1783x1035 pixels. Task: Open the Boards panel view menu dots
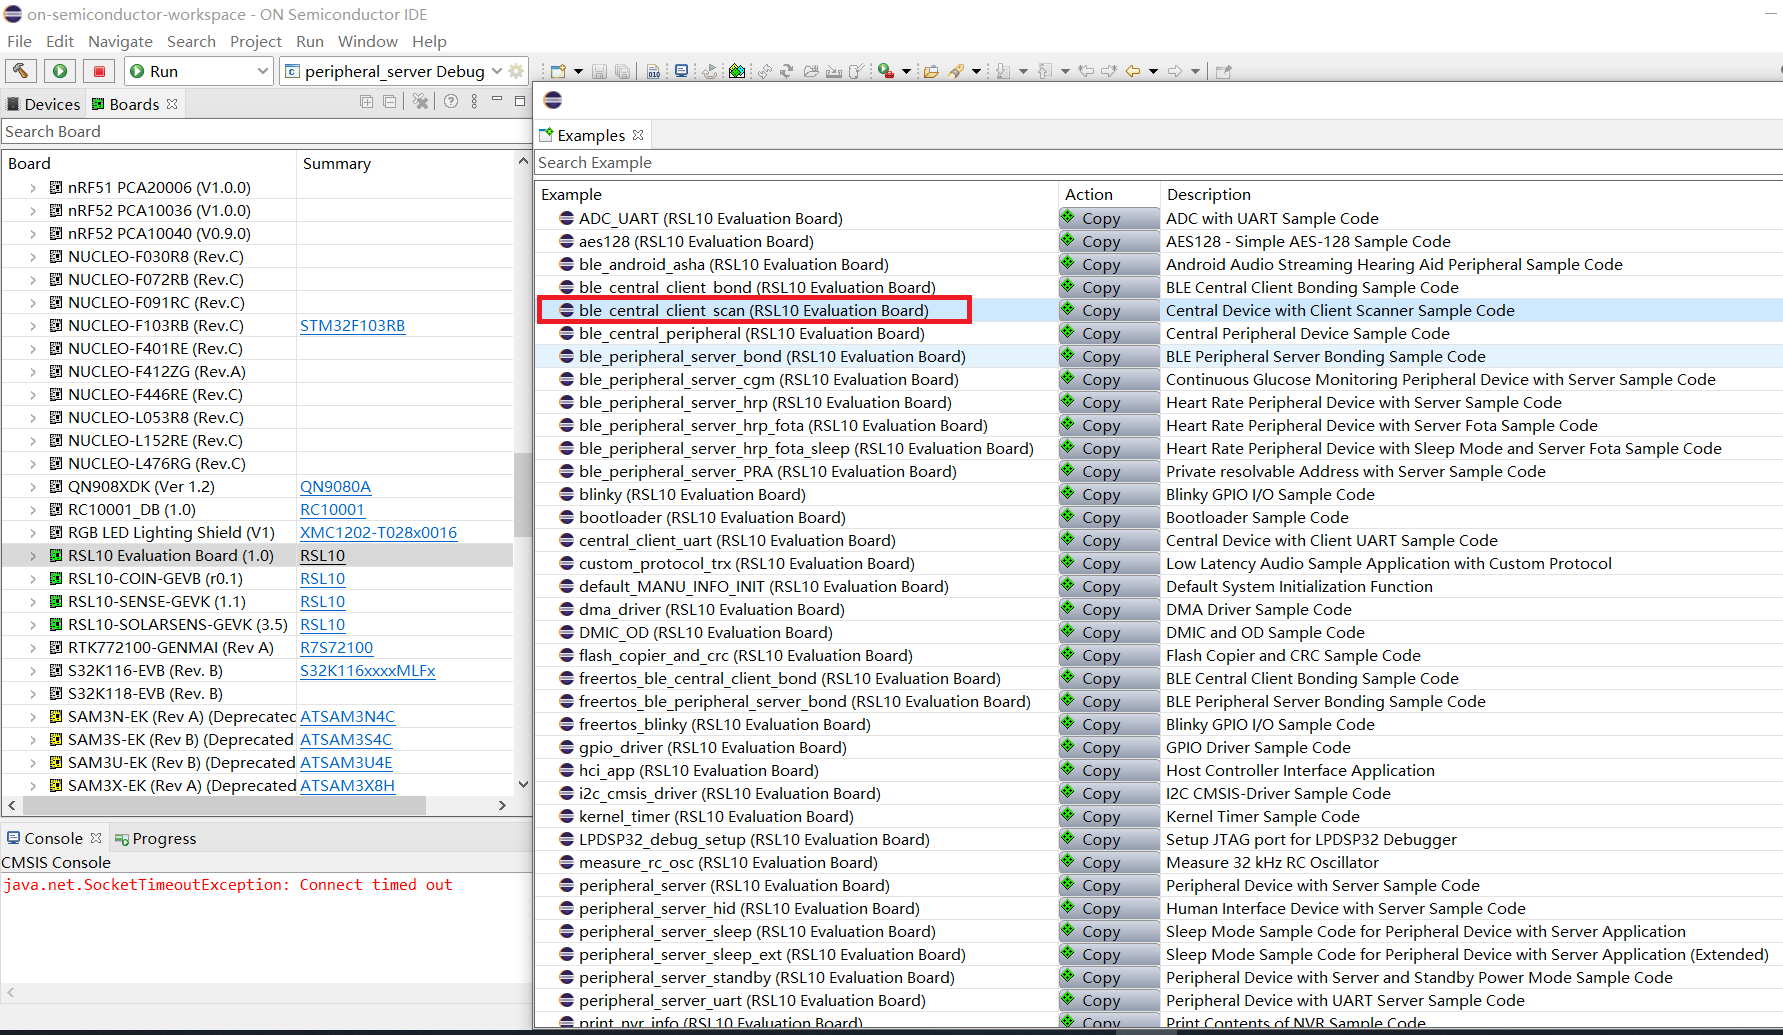[x=474, y=102]
